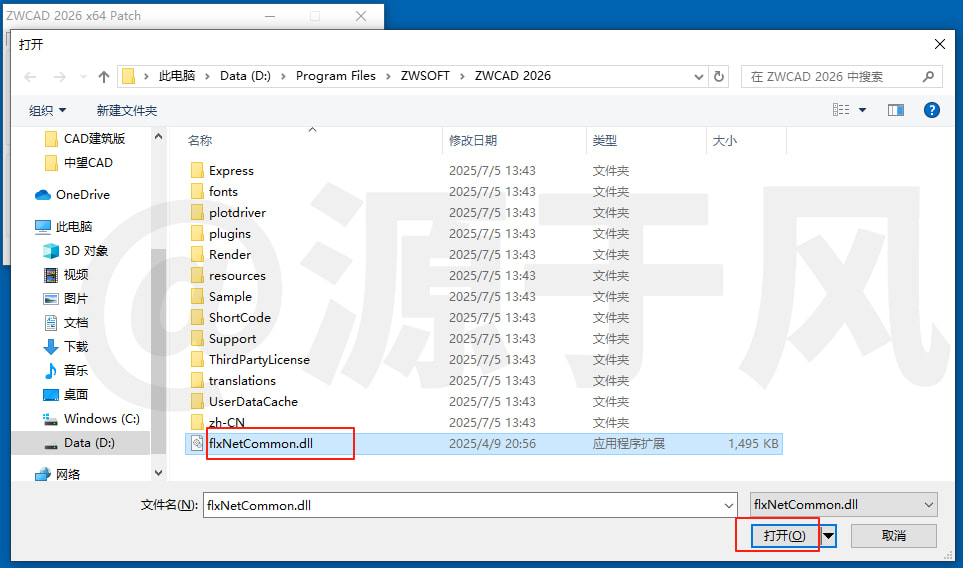Click the search magnifier icon

click(x=928, y=77)
